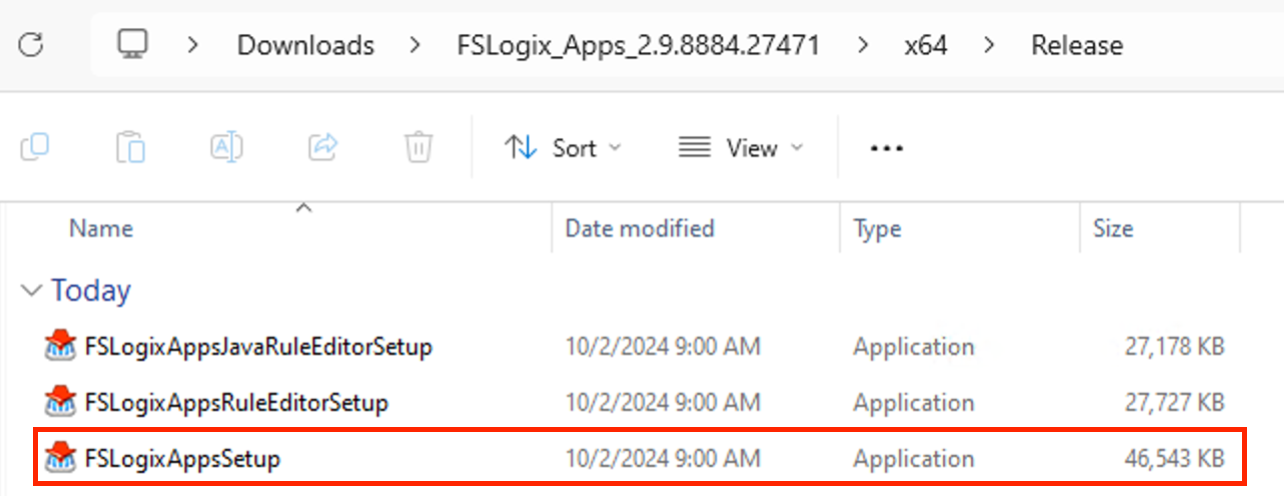Sort by the Name column header
Viewport: 1284px width, 496px height.
101,229
